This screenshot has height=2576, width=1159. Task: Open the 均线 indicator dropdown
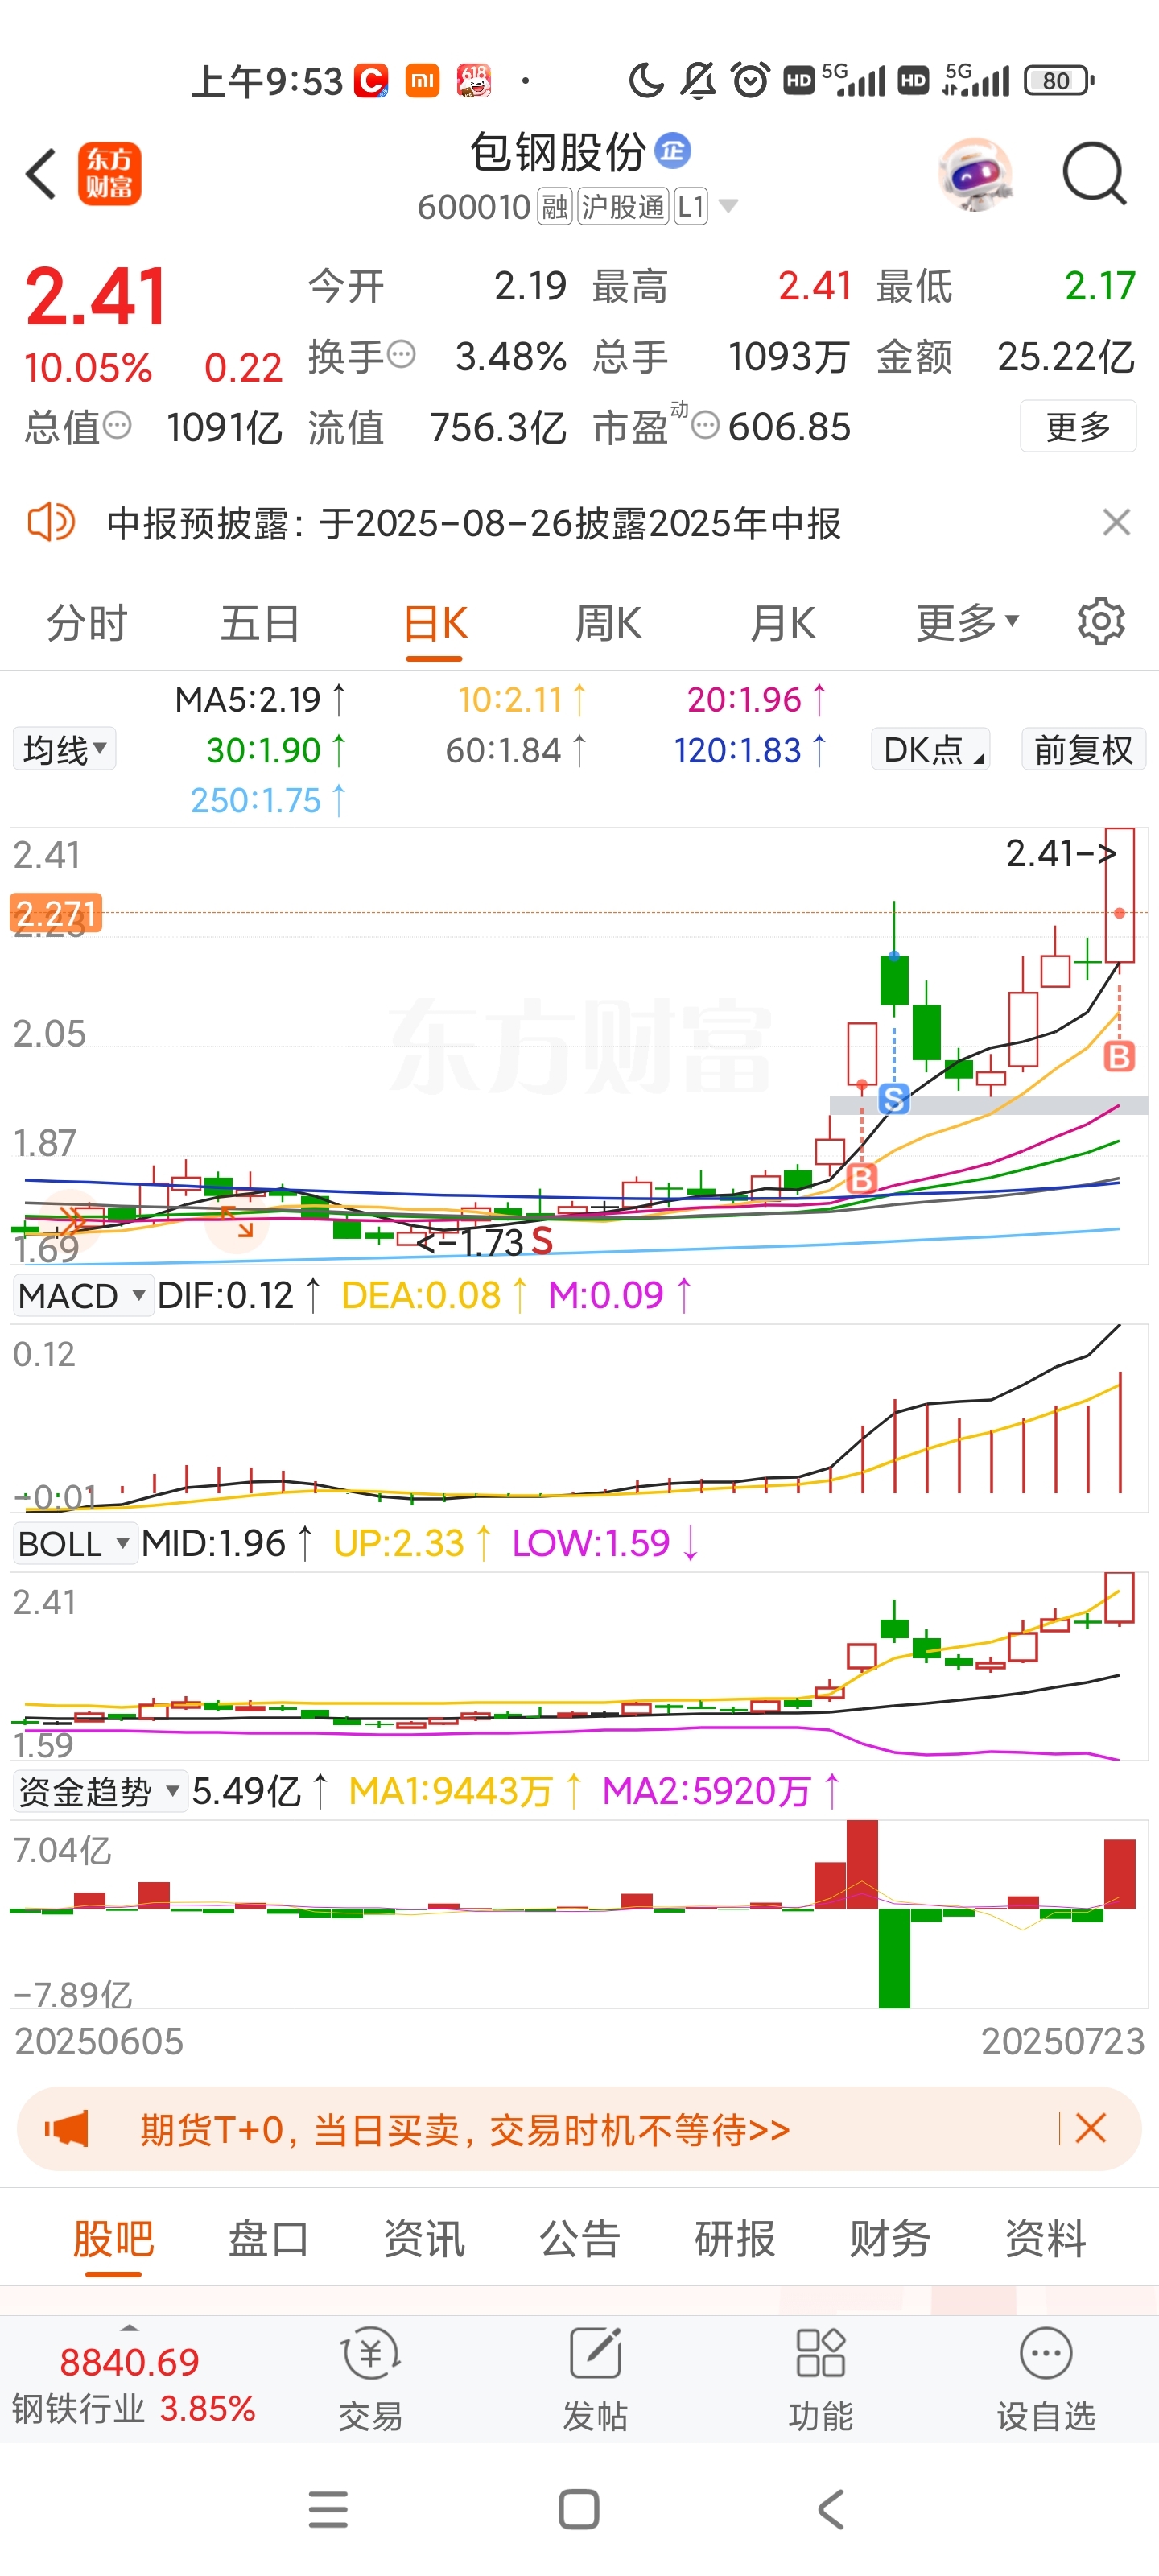click(64, 749)
